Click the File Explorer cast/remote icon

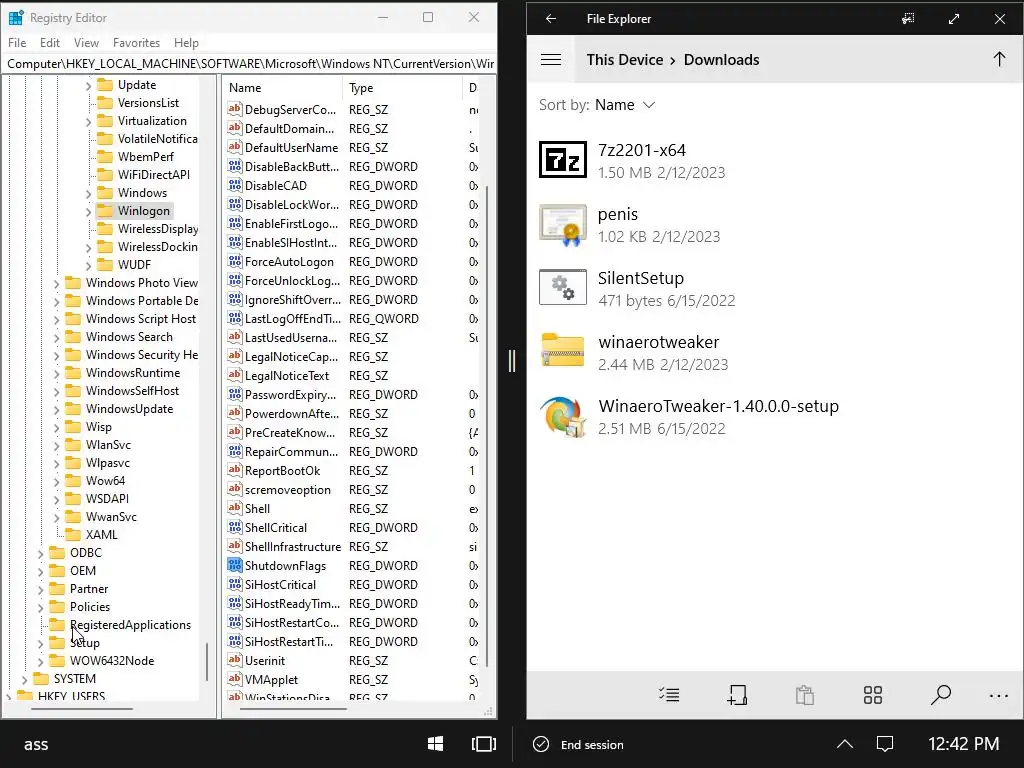[x=908, y=18]
